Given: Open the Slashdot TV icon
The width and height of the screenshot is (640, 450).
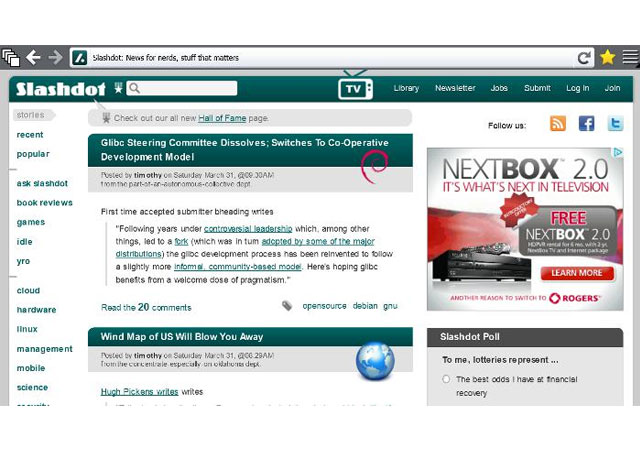Looking at the screenshot, I should 355,89.
